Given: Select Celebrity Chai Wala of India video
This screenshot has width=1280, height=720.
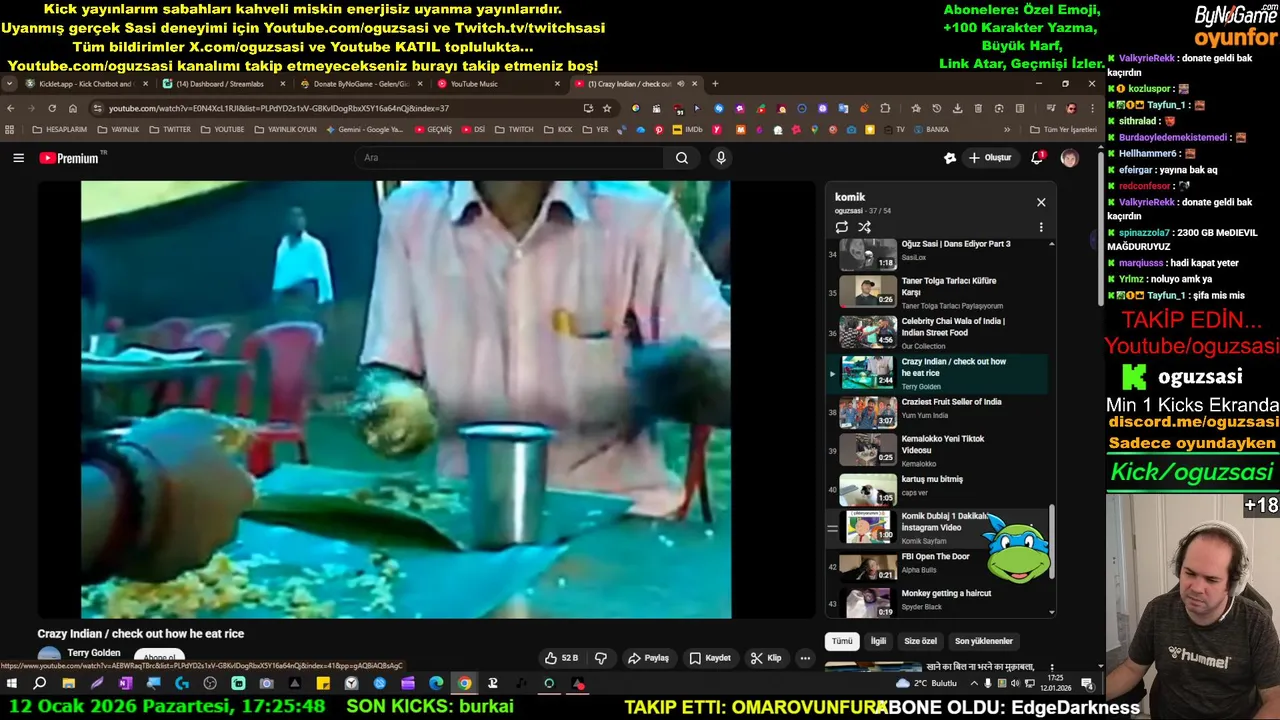Looking at the screenshot, I should [x=935, y=333].
